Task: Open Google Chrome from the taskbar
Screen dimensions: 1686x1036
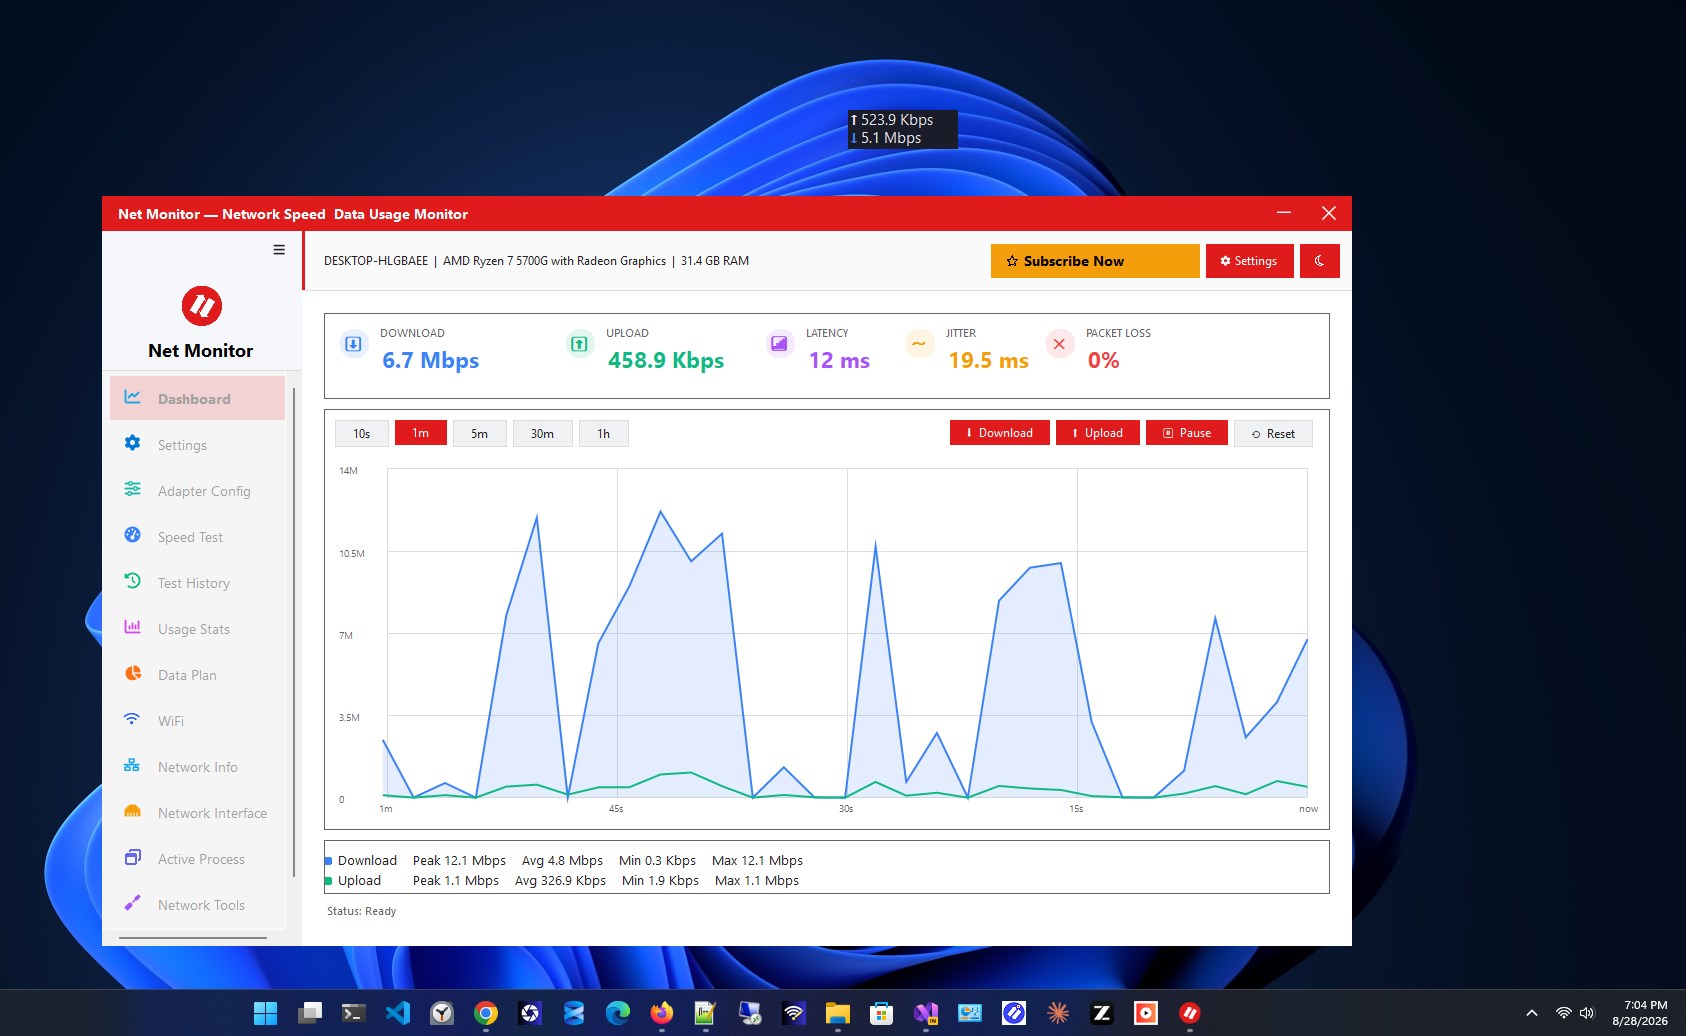Action: click(x=486, y=1013)
